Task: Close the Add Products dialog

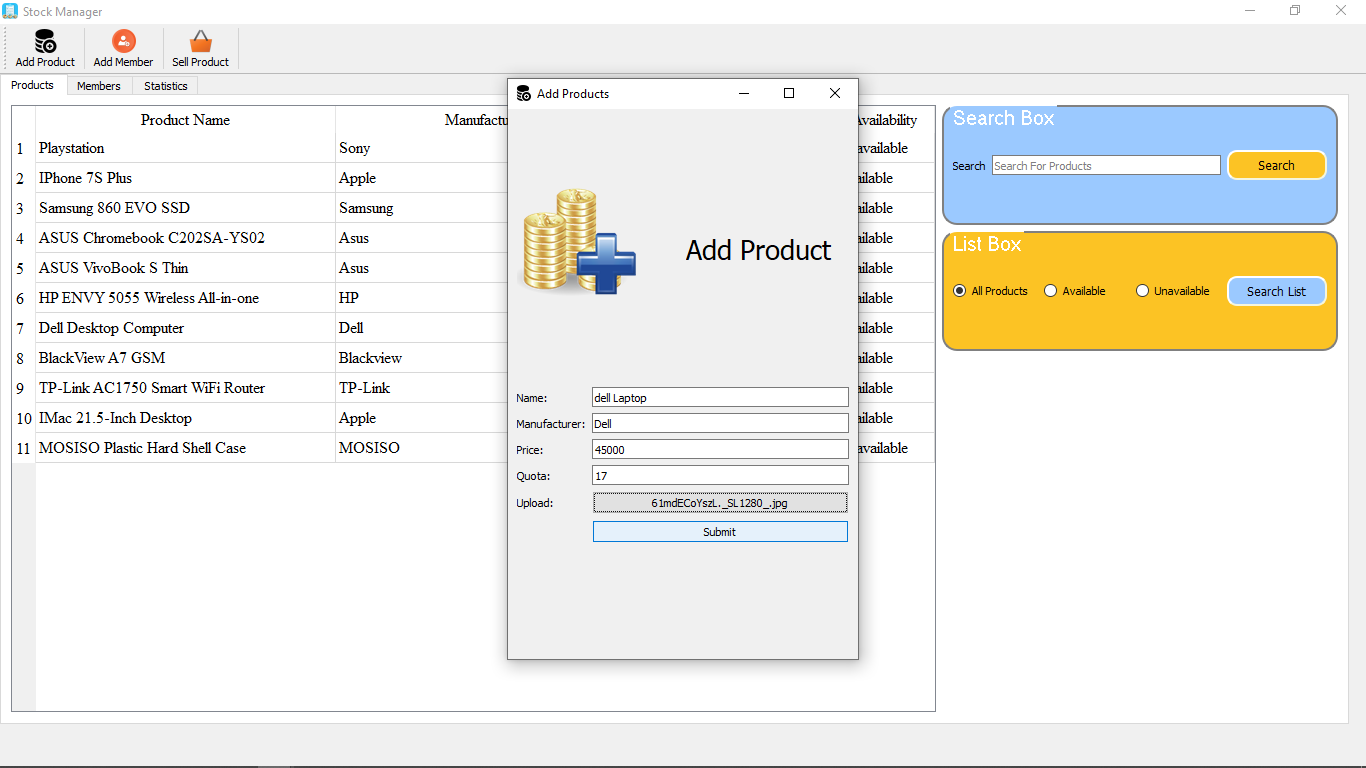Action: [835, 93]
